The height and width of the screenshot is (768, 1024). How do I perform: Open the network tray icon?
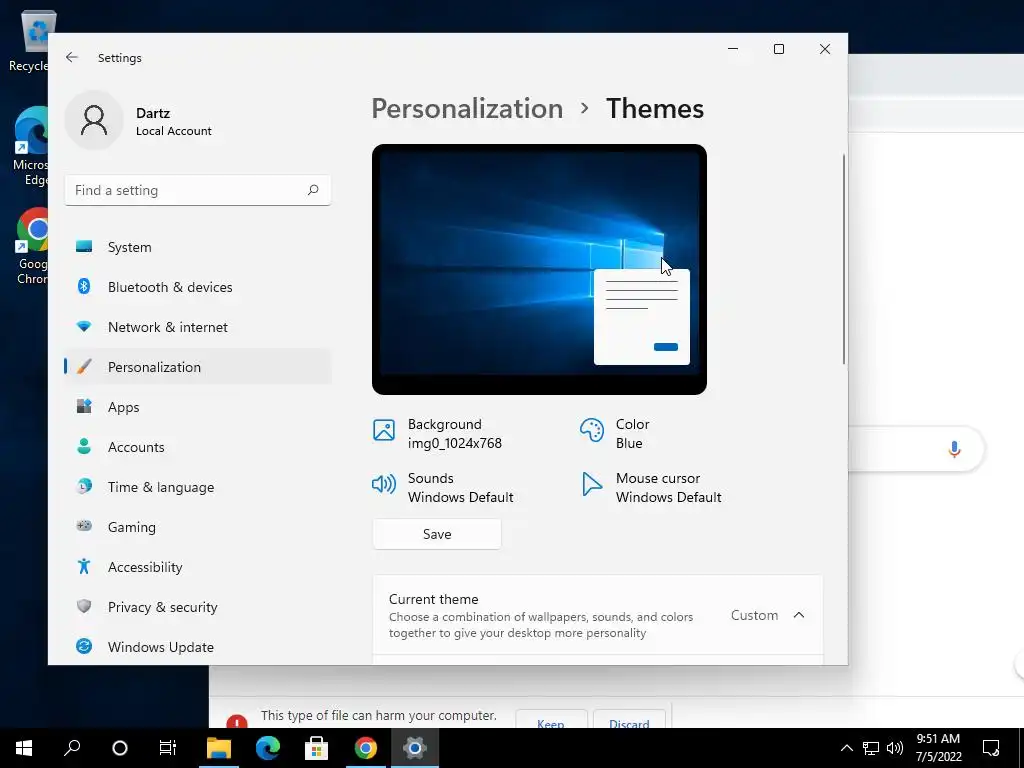pyautogui.click(x=871, y=748)
